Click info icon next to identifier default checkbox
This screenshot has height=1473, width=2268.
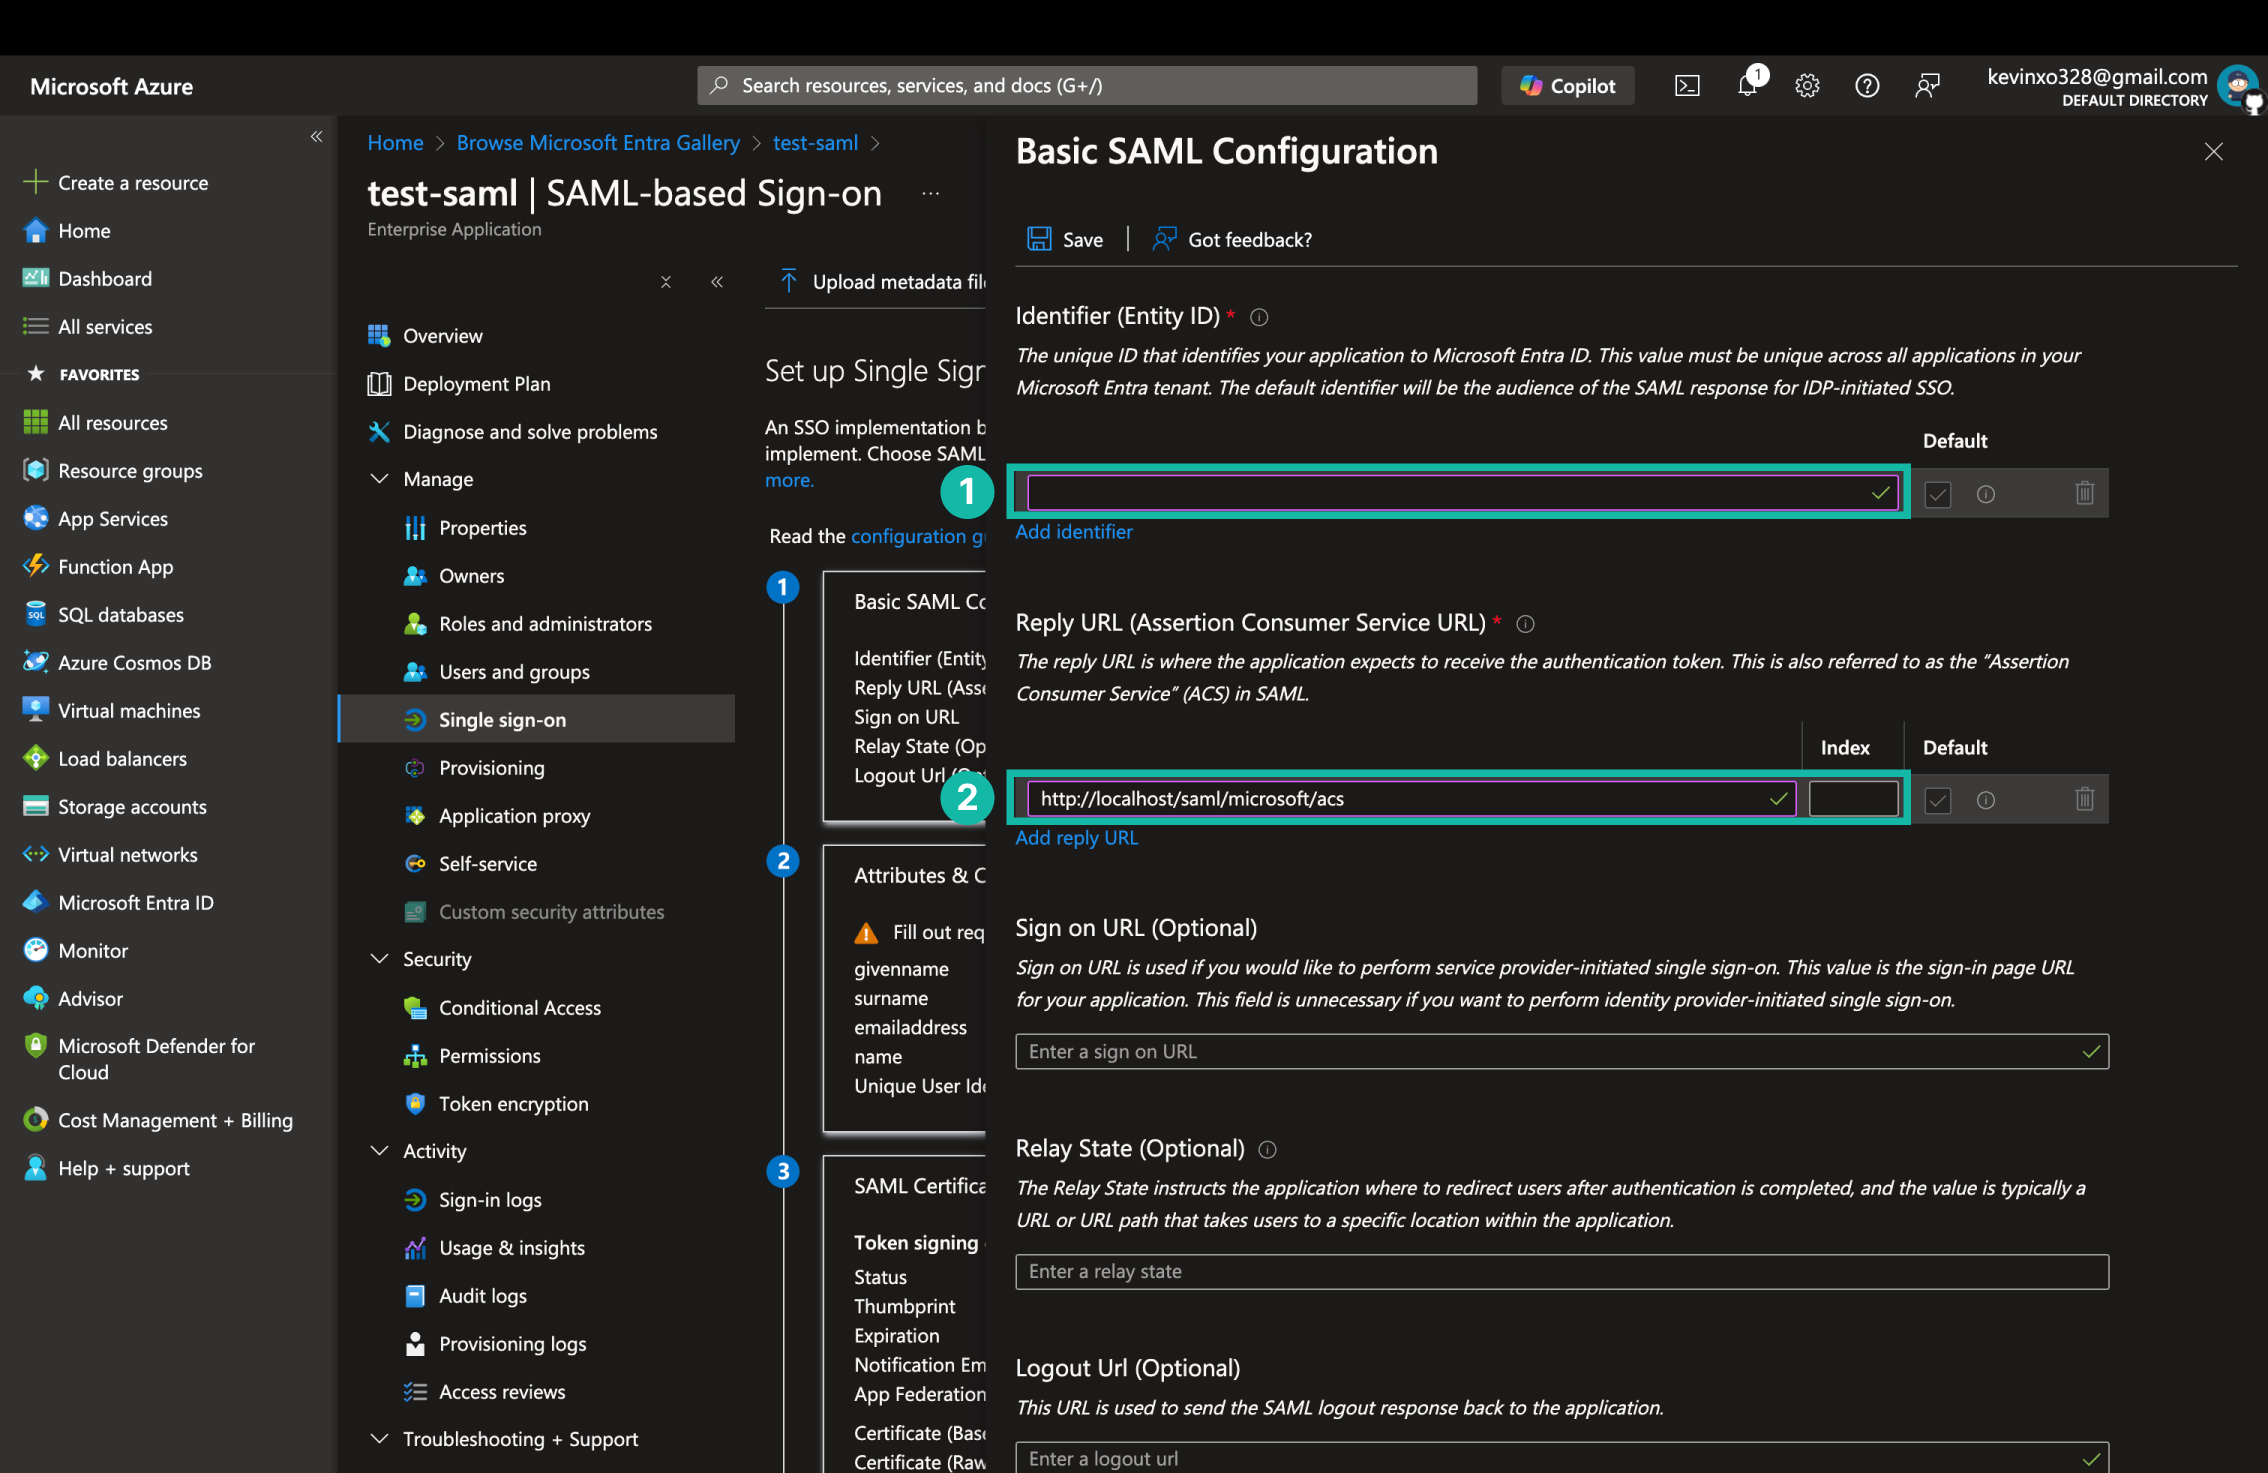point(1986,495)
